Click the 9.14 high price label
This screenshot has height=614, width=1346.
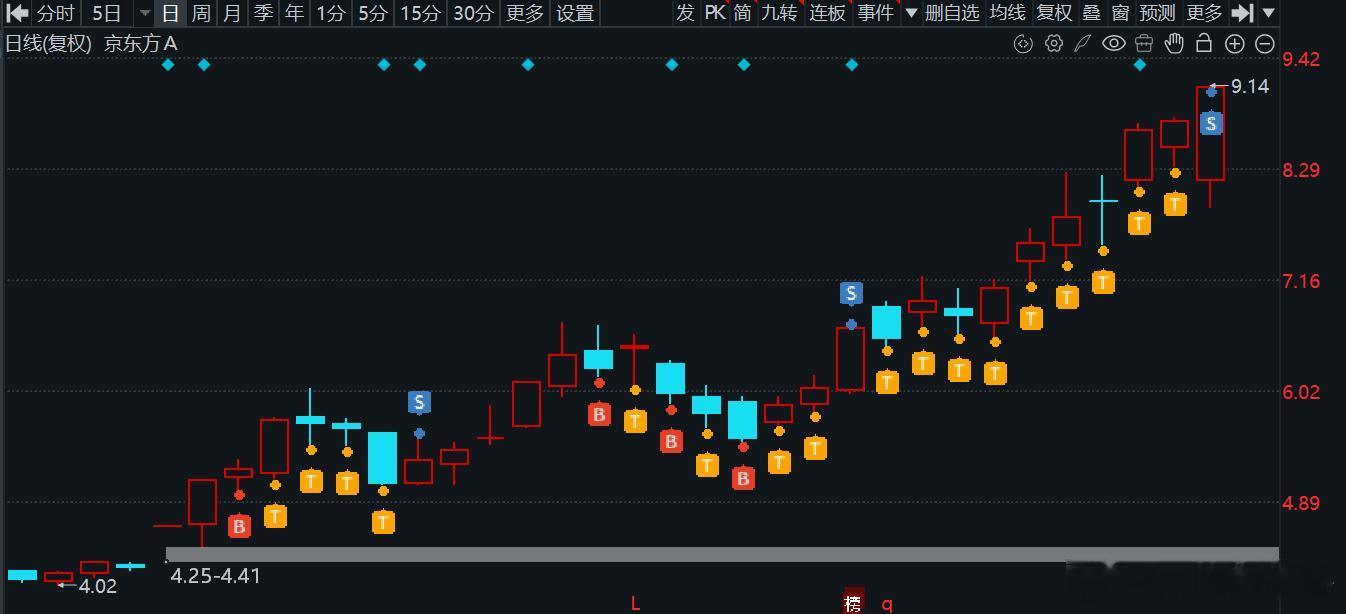(1249, 86)
